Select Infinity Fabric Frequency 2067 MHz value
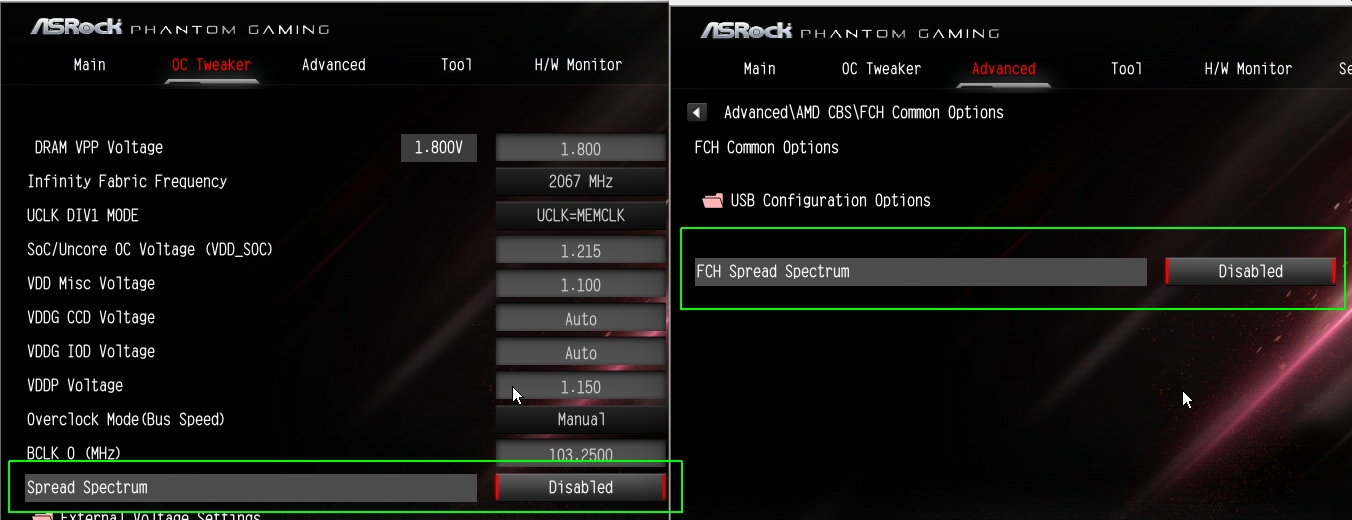This screenshot has width=1352, height=520. (x=580, y=182)
